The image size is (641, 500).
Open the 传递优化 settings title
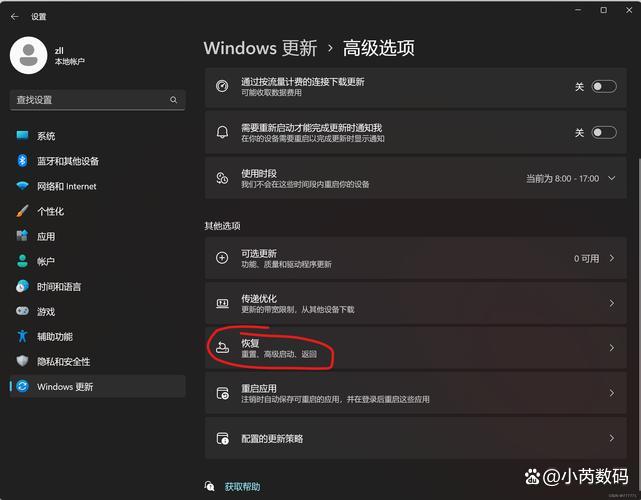(259, 298)
